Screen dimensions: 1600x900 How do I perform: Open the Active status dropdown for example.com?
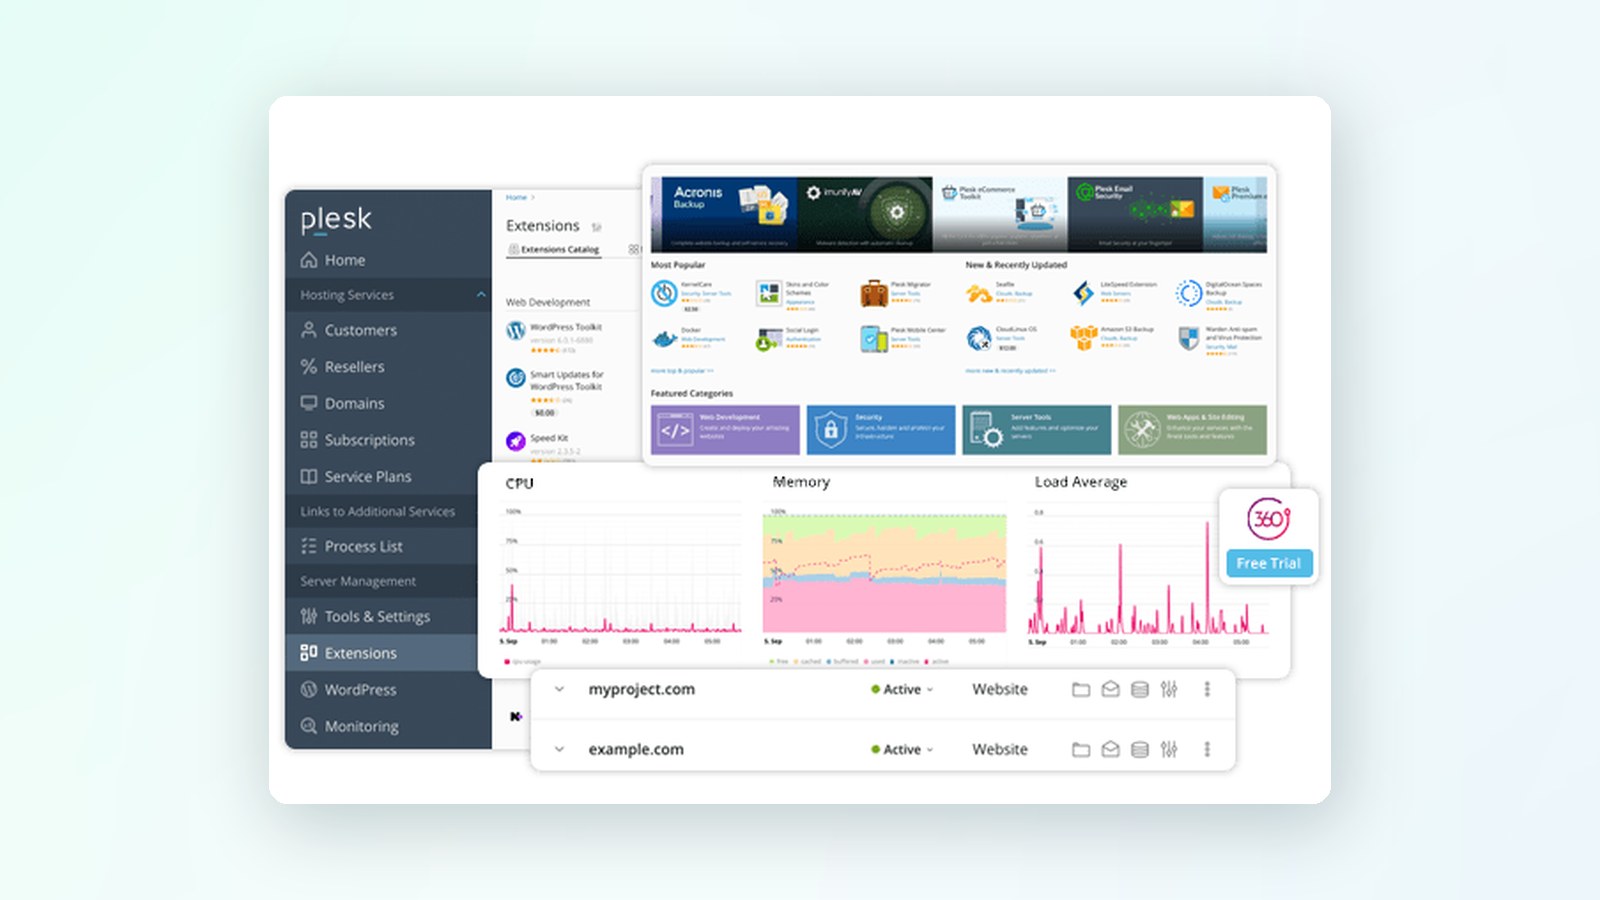(902, 749)
